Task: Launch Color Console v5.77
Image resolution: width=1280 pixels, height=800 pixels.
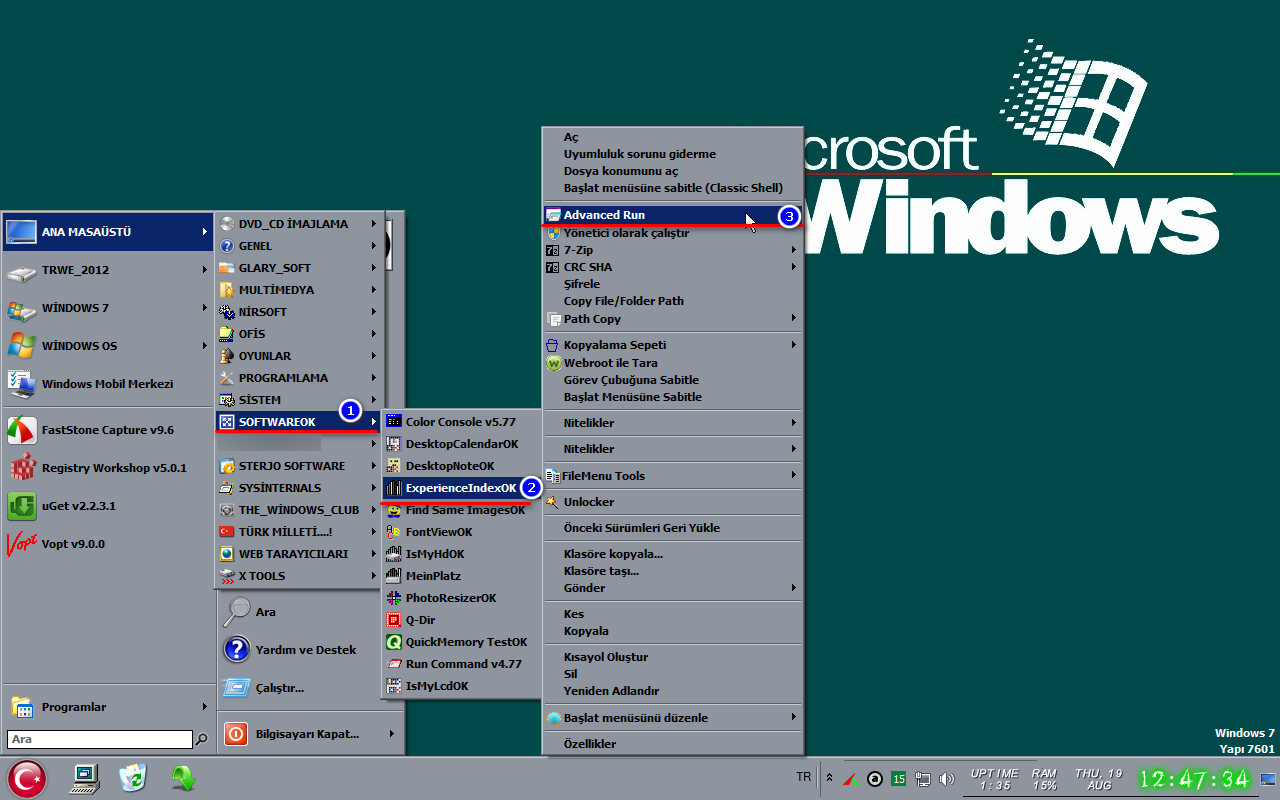Action: [462, 422]
